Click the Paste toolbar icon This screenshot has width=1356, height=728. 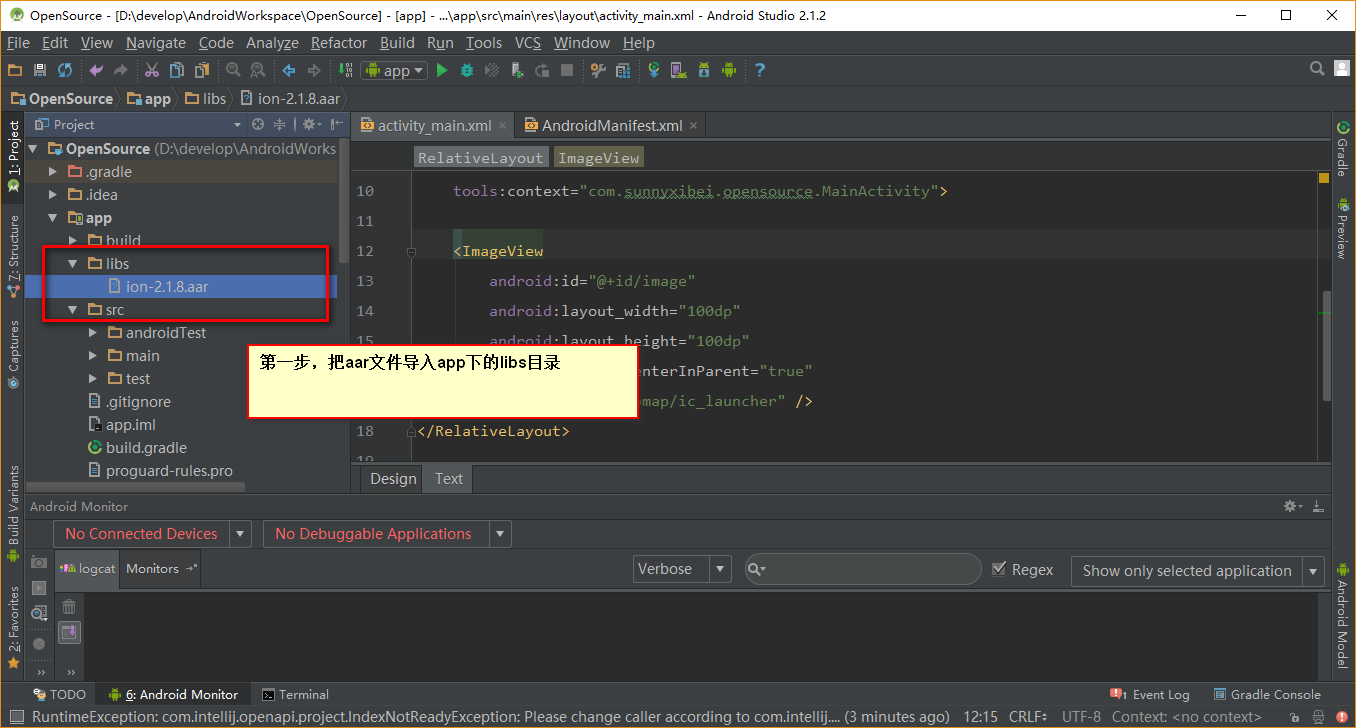(202, 70)
